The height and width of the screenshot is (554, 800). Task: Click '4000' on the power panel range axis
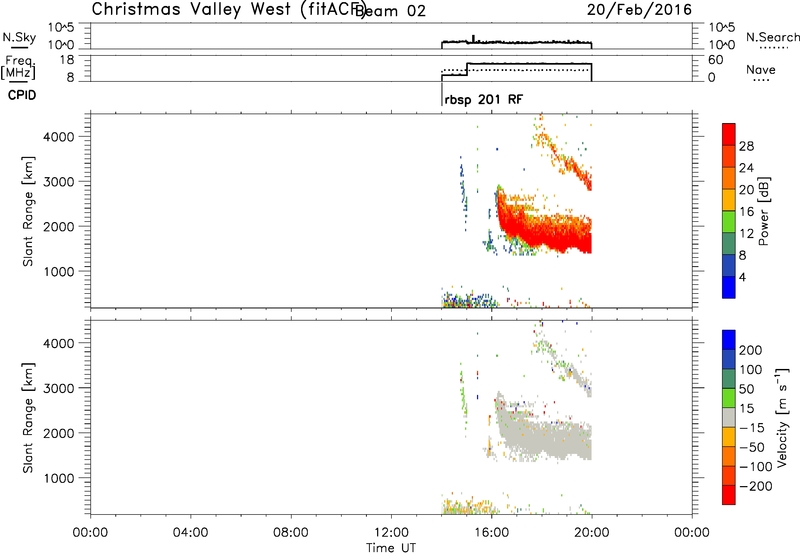coord(59,137)
